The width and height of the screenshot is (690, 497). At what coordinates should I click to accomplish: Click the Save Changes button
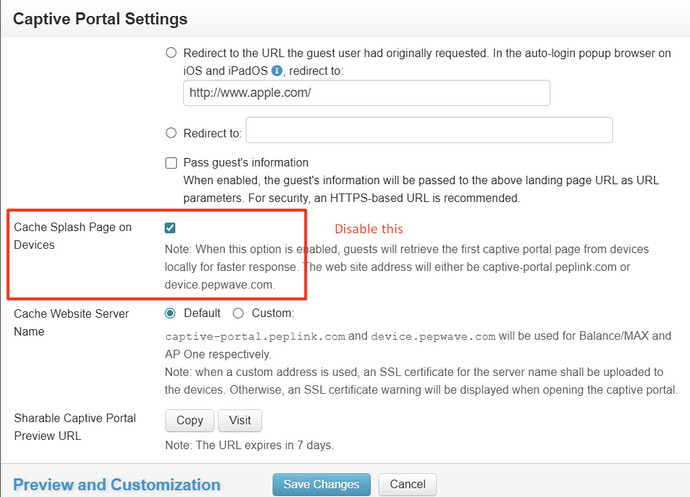pos(321,484)
